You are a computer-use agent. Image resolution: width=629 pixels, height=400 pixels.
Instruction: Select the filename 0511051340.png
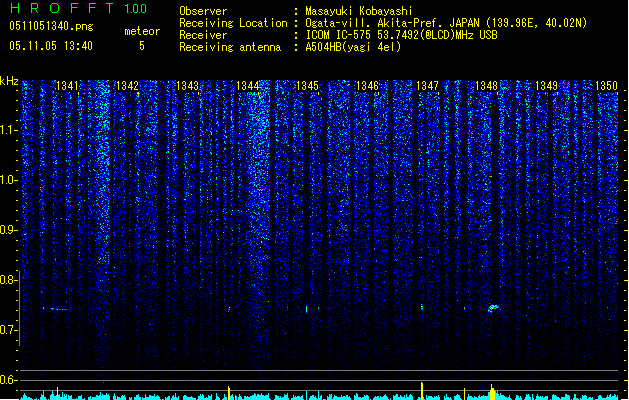[51, 26]
